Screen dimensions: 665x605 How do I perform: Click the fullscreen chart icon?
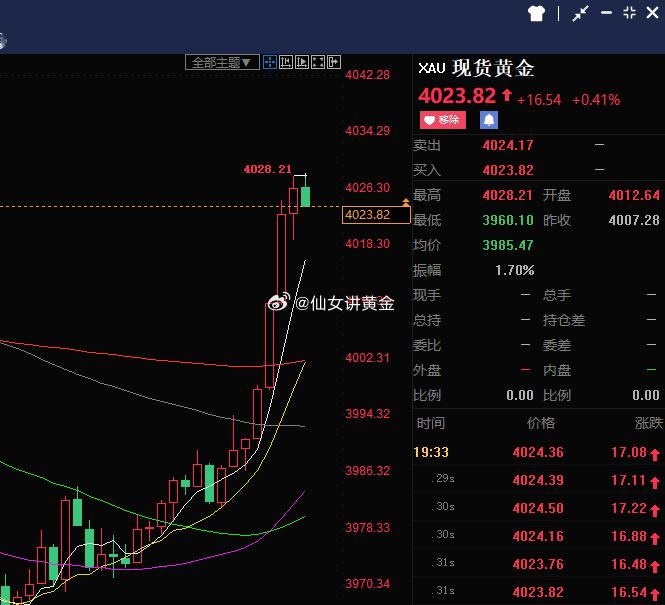(318, 63)
